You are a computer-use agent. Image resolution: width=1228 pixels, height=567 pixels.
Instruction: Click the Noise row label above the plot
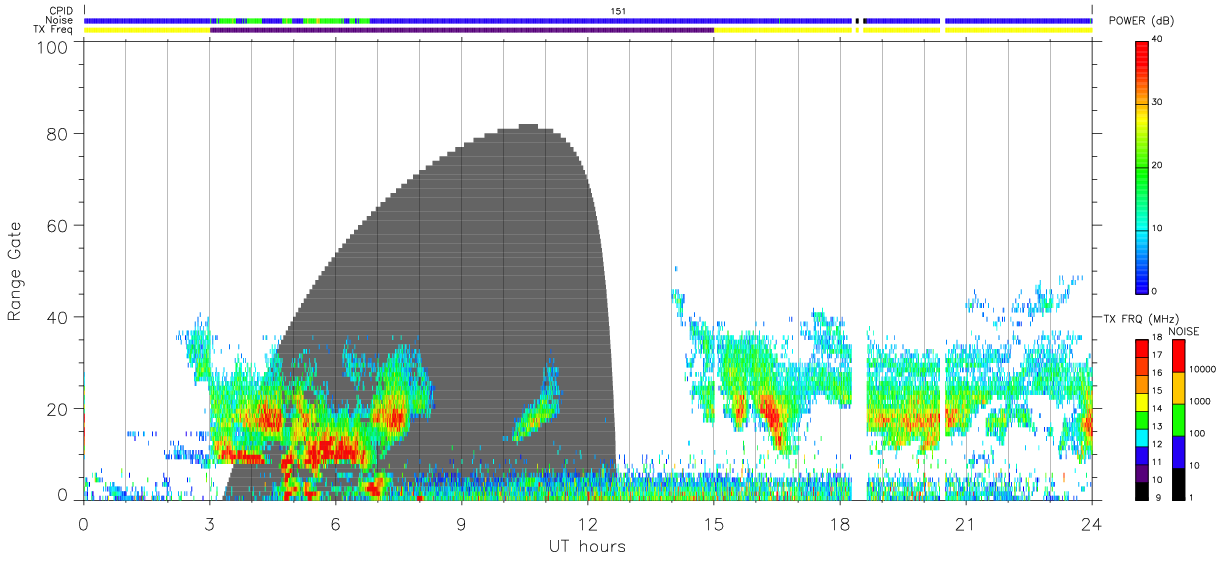click(x=59, y=20)
